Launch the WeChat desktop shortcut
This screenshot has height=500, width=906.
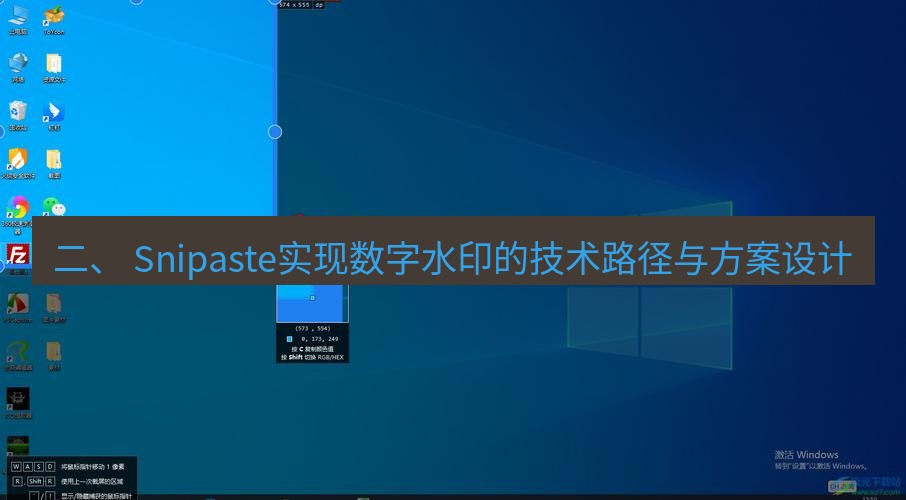54,206
